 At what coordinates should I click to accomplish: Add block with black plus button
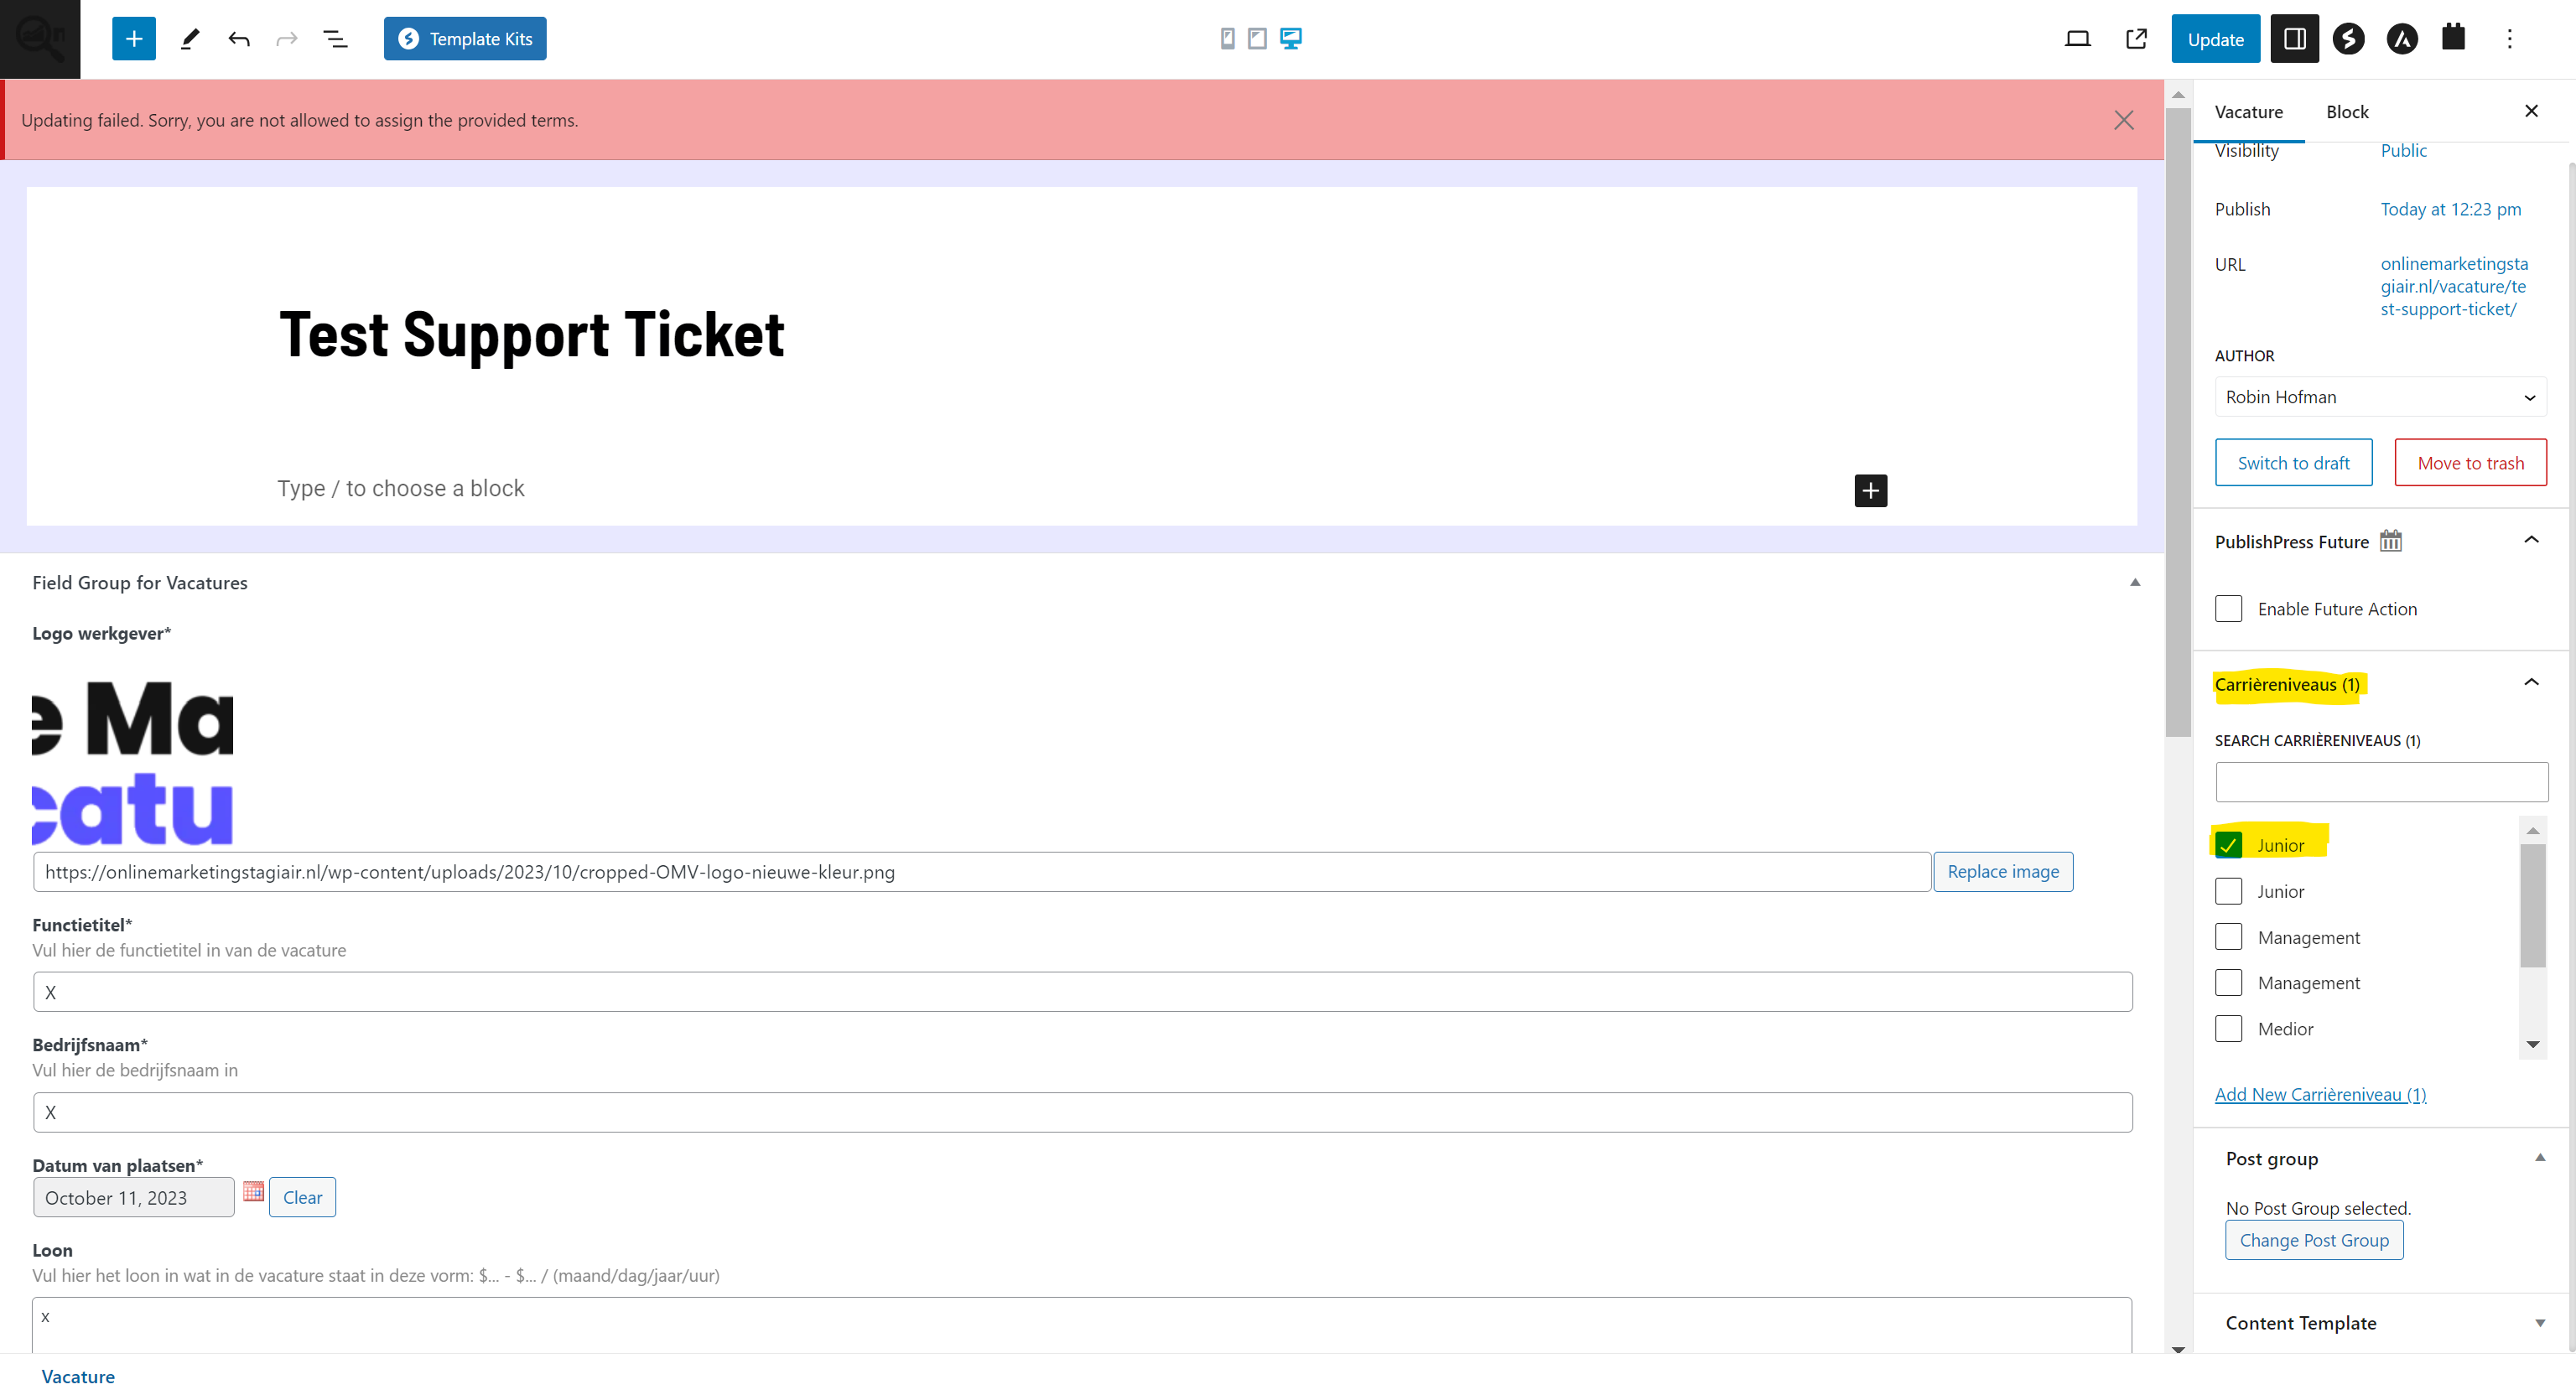pyautogui.click(x=1870, y=490)
